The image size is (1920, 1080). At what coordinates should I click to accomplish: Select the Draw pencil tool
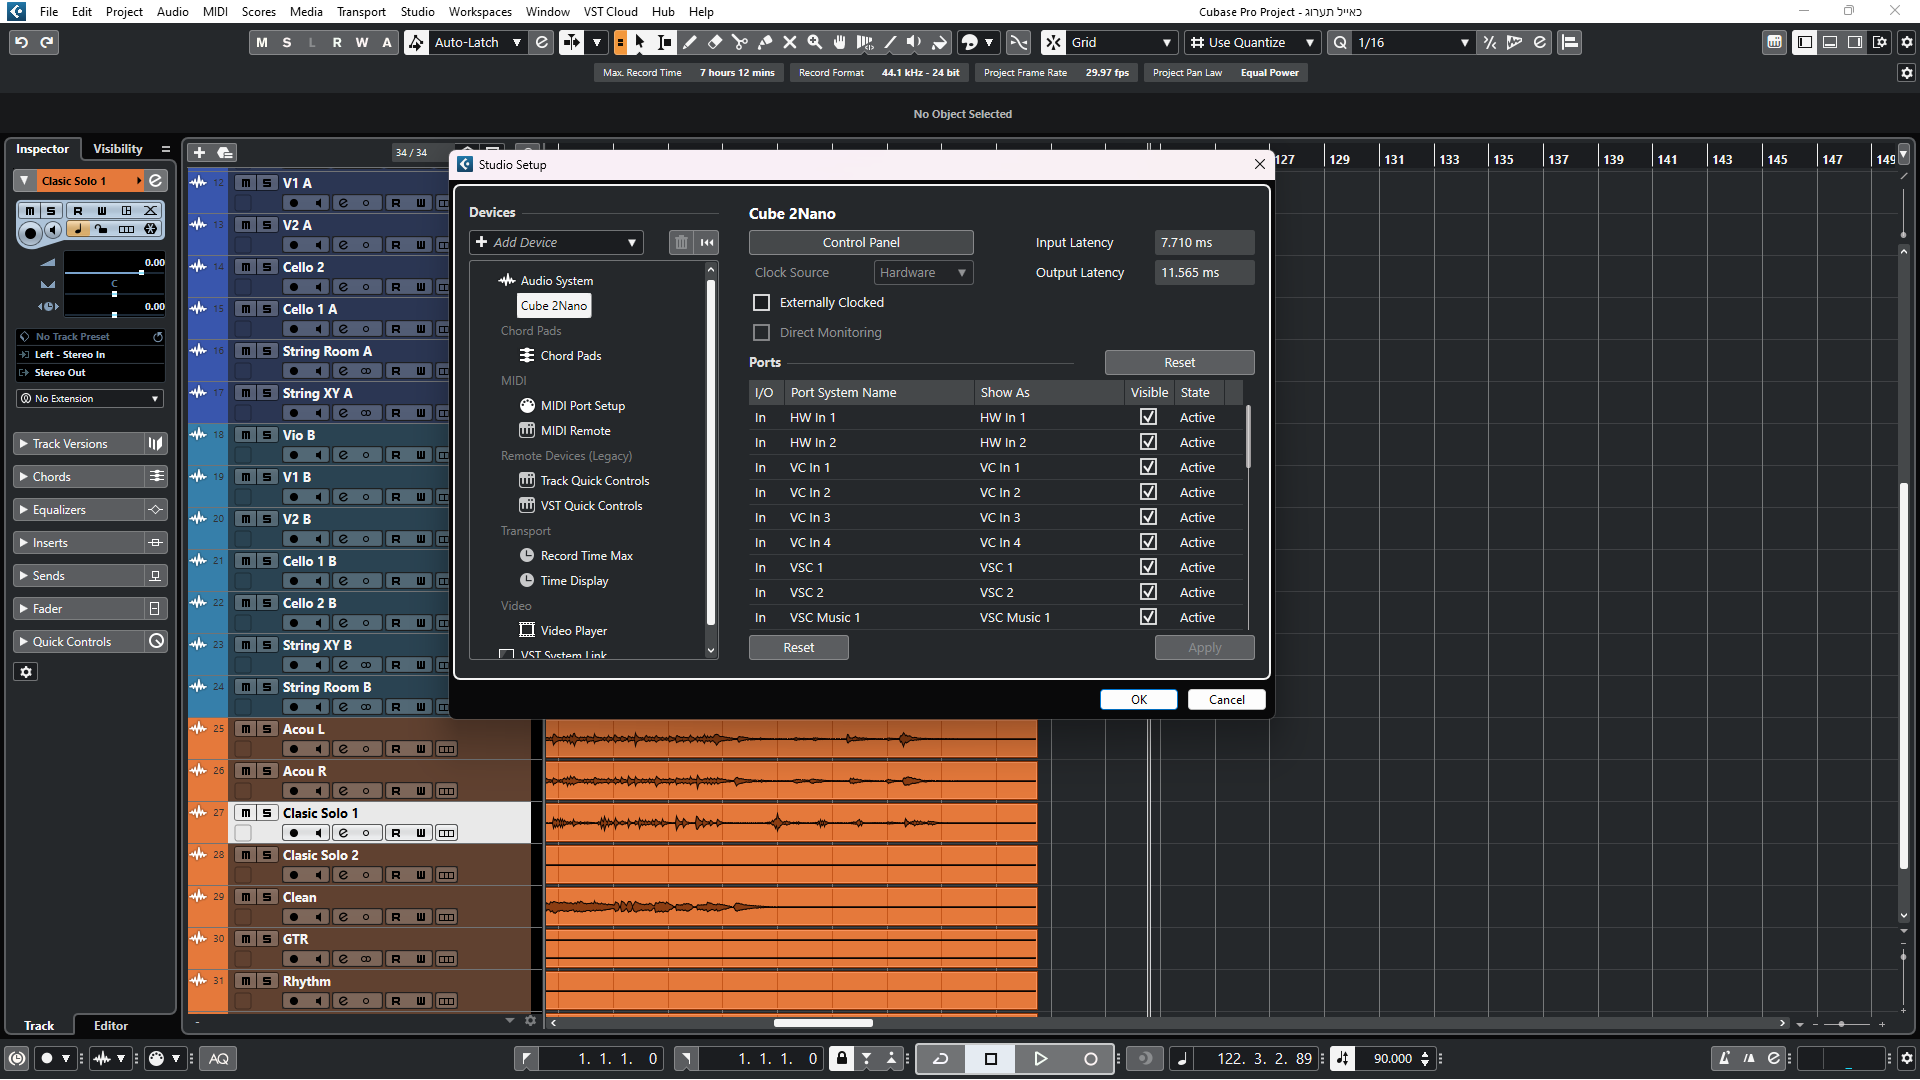pos(690,42)
